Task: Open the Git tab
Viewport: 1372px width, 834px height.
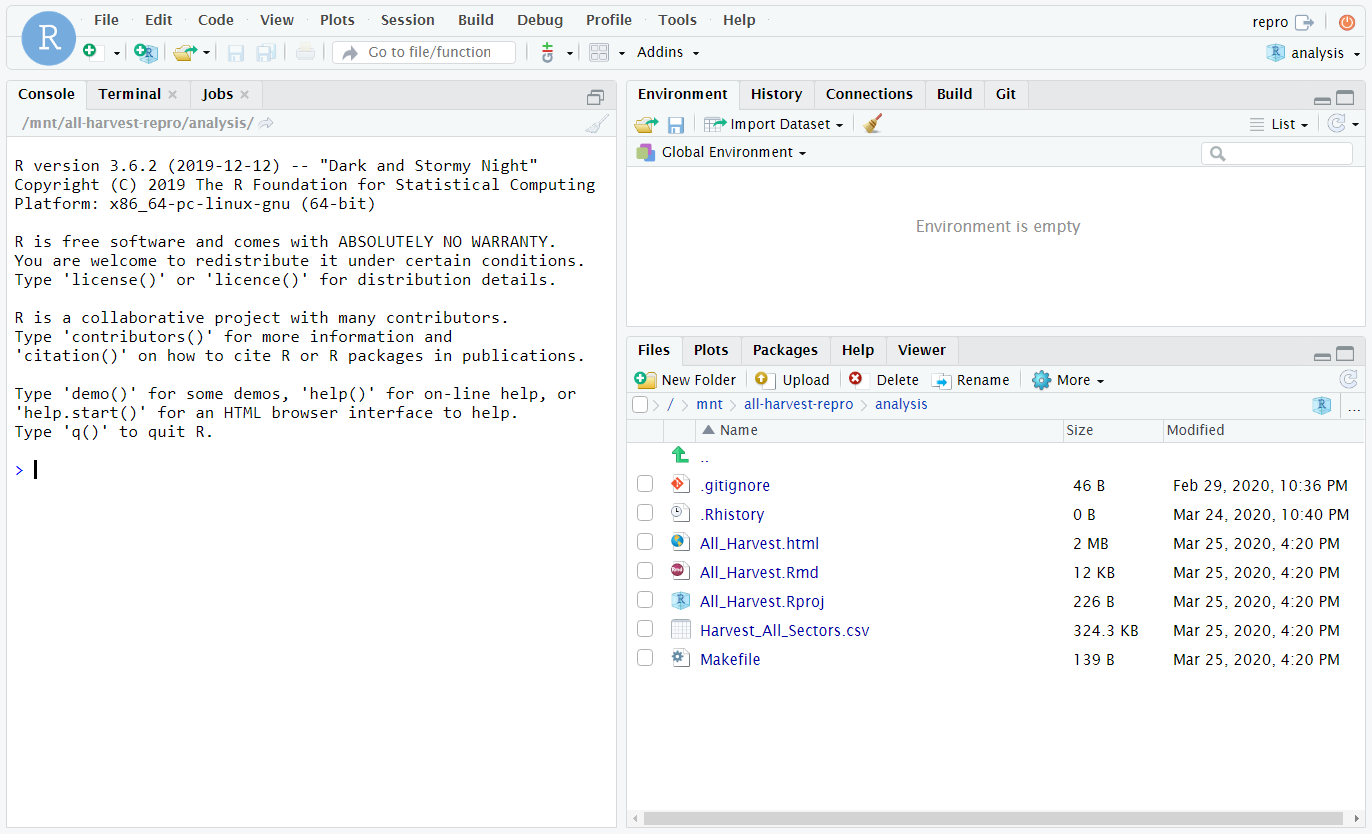Action: click(x=1006, y=94)
